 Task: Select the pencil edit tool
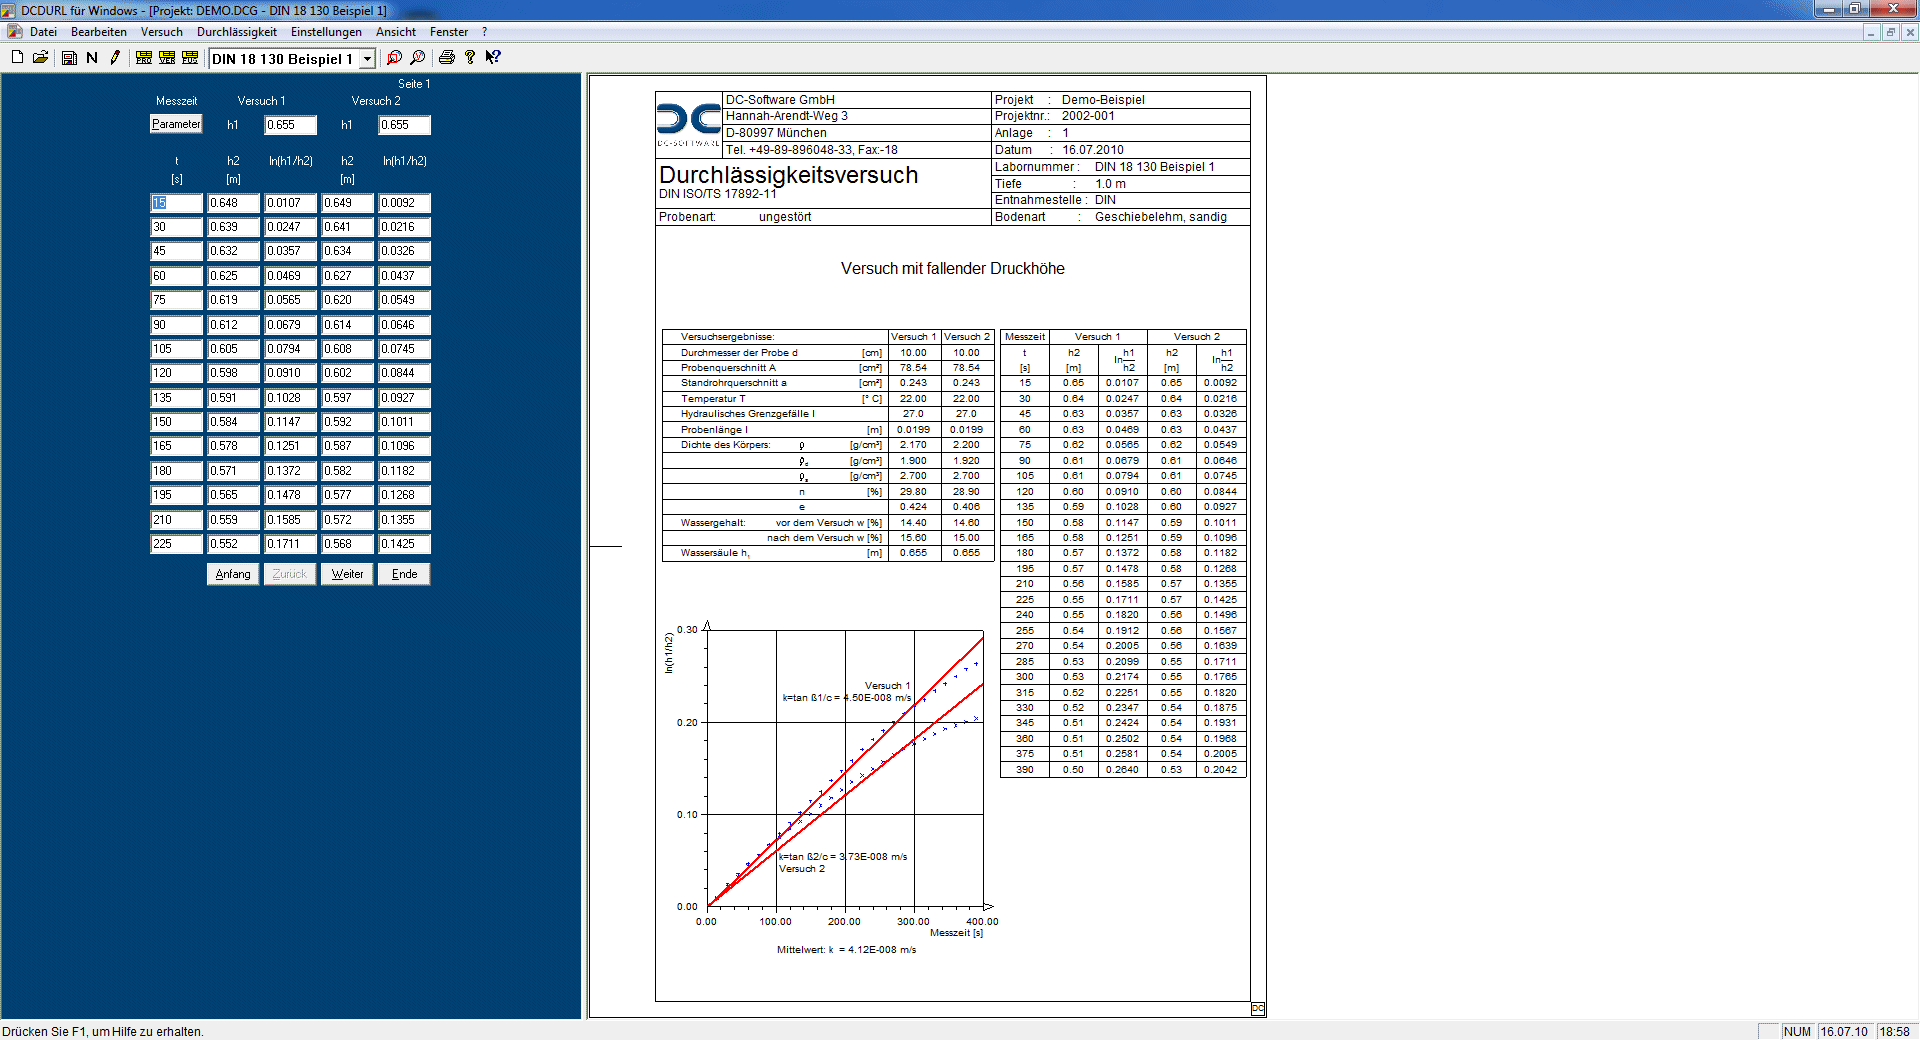tap(115, 57)
